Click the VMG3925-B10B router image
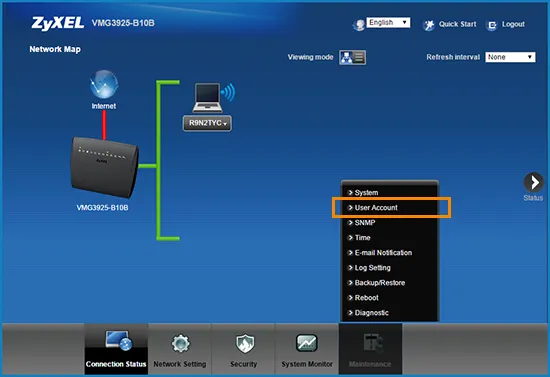550x377 pixels. click(x=105, y=167)
